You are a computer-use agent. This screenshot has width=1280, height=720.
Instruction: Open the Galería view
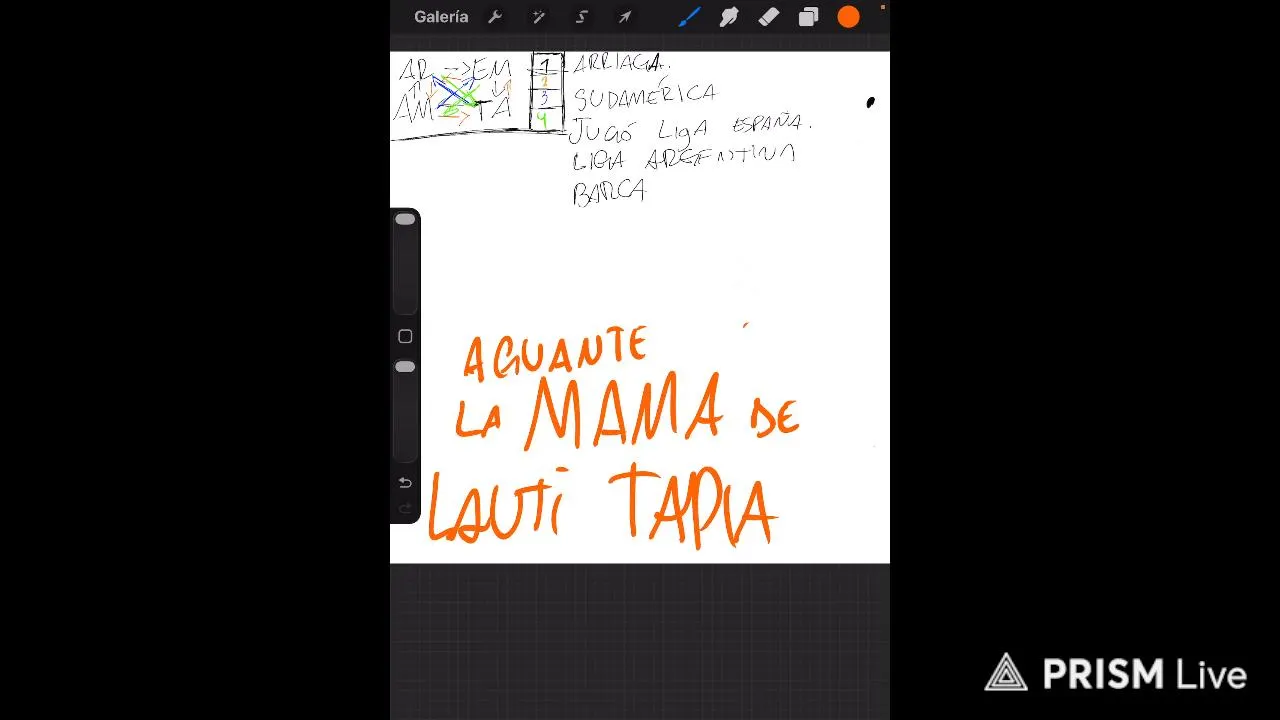point(441,17)
